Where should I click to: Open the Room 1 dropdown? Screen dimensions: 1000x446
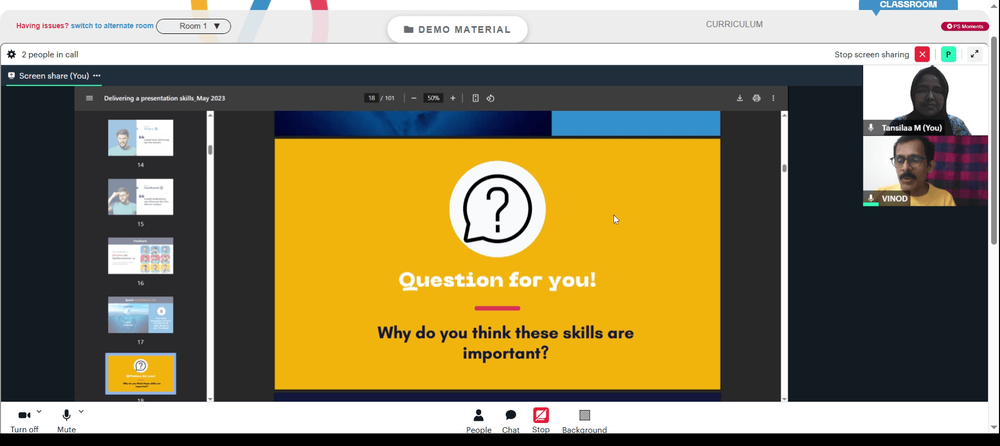[193, 26]
